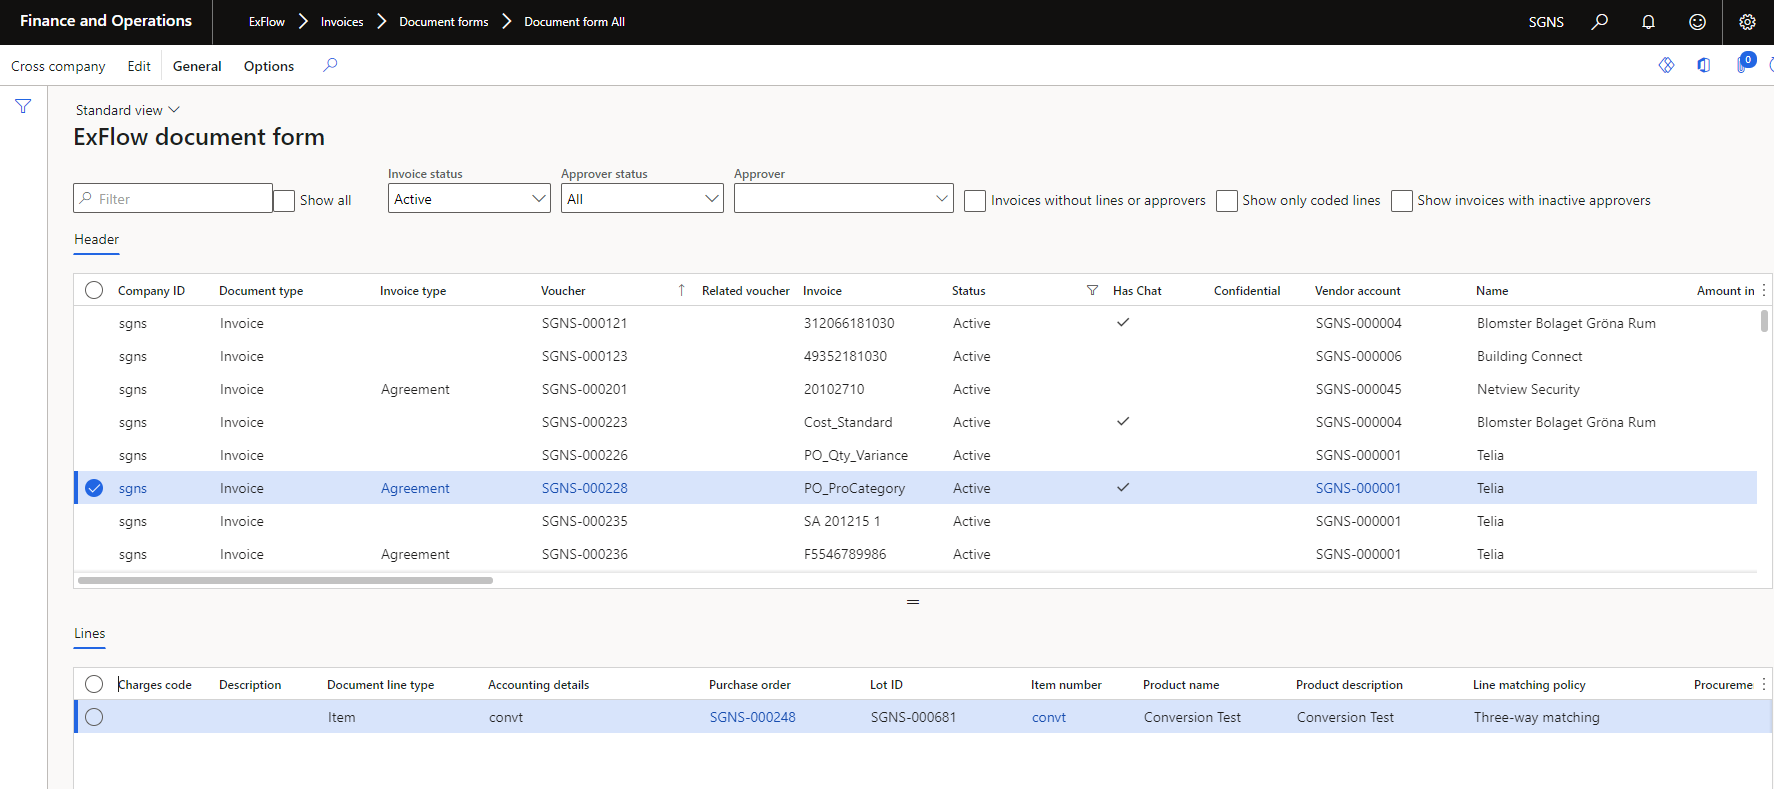Enable Invoices without lines or approvers

975,201
